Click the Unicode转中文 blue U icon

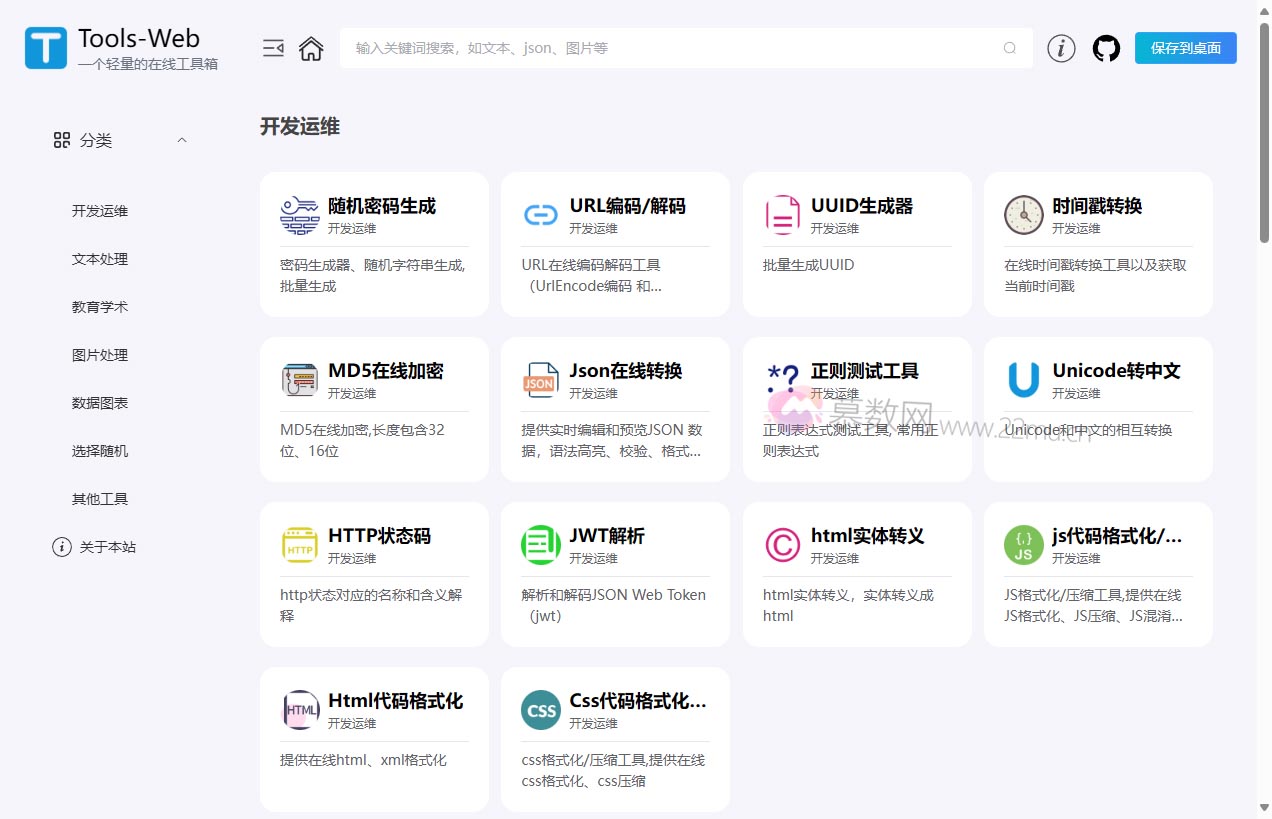point(1023,380)
